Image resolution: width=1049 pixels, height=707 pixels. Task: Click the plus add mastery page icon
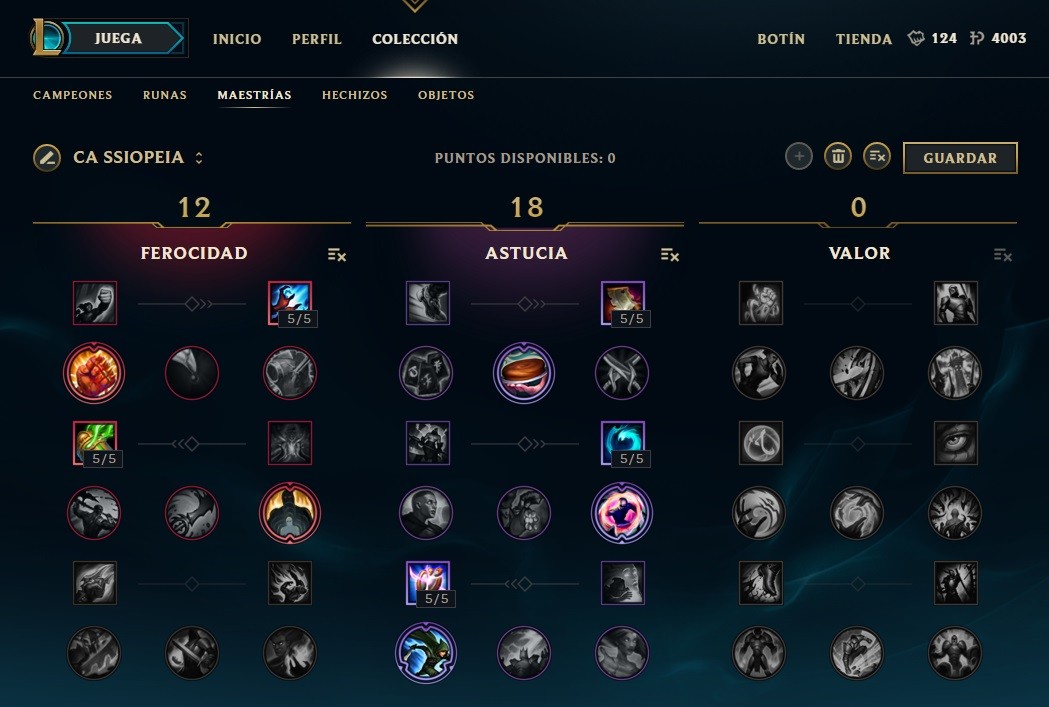[799, 157]
